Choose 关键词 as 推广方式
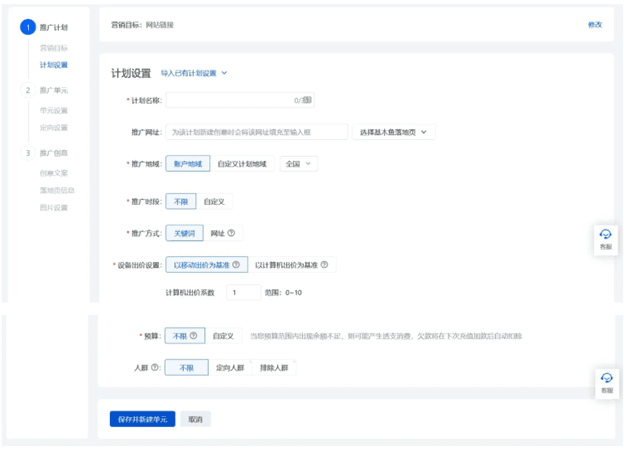The height and width of the screenshot is (451, 624). pyautogui.click(x=185, y=233)
